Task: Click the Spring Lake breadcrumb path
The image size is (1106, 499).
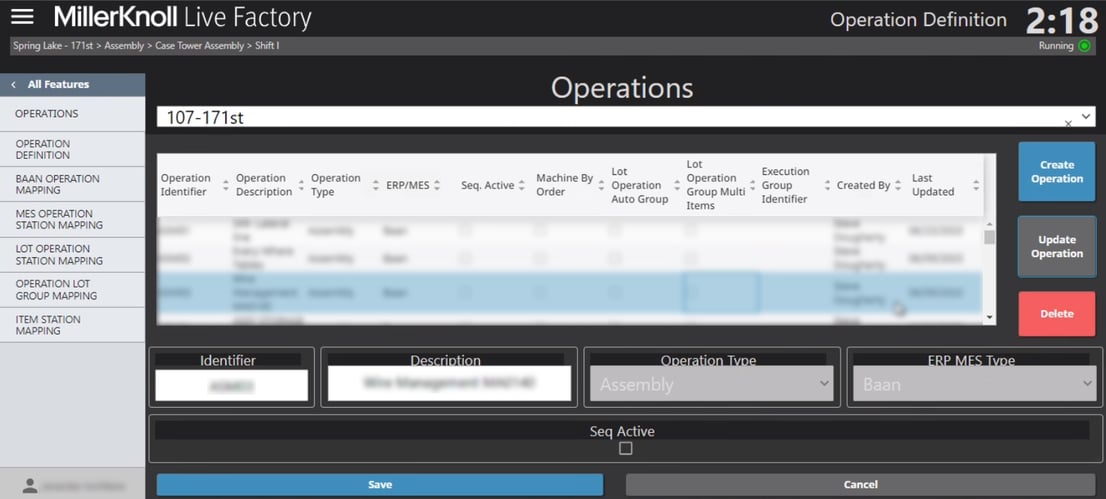Action: tap(146, 46)
